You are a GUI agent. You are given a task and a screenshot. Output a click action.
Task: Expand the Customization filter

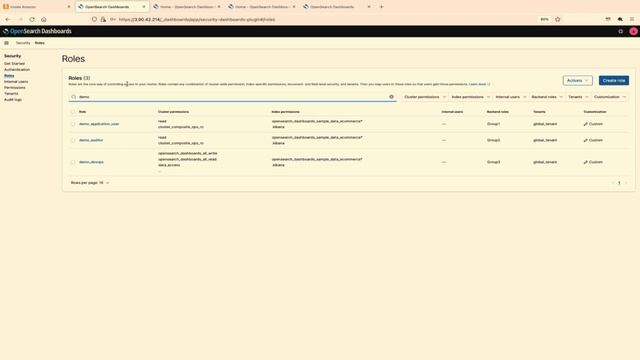click(x=610, y=97)
